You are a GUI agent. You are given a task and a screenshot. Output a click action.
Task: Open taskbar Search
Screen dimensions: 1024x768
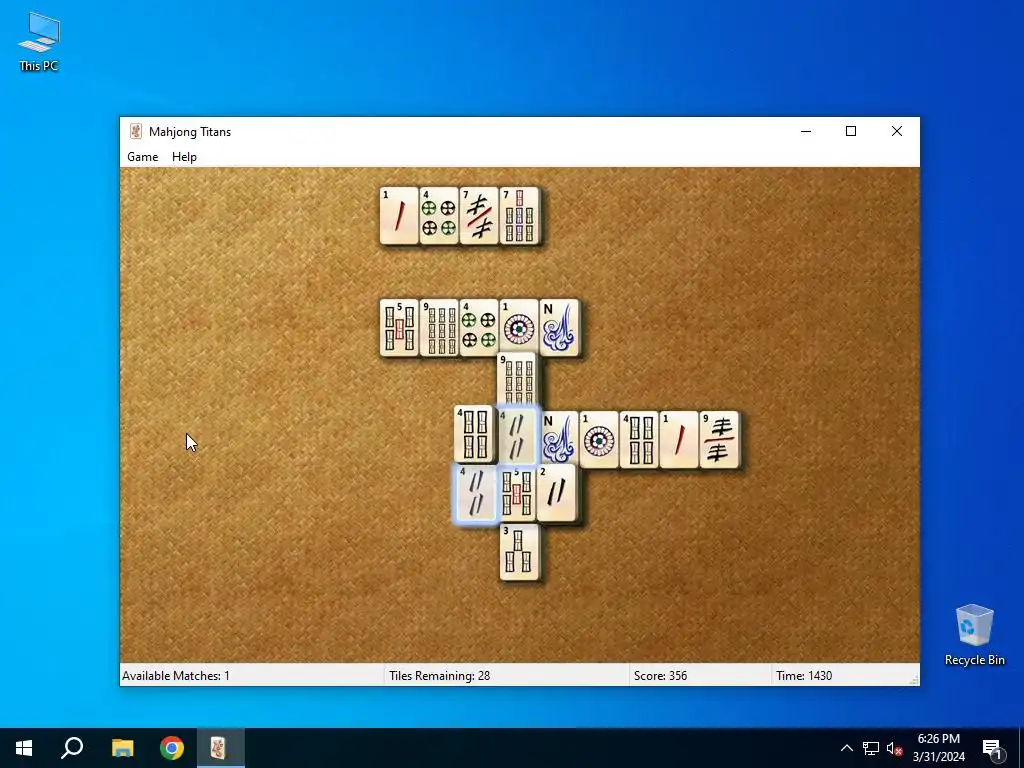pyautogui.click(x=72, y=748)
